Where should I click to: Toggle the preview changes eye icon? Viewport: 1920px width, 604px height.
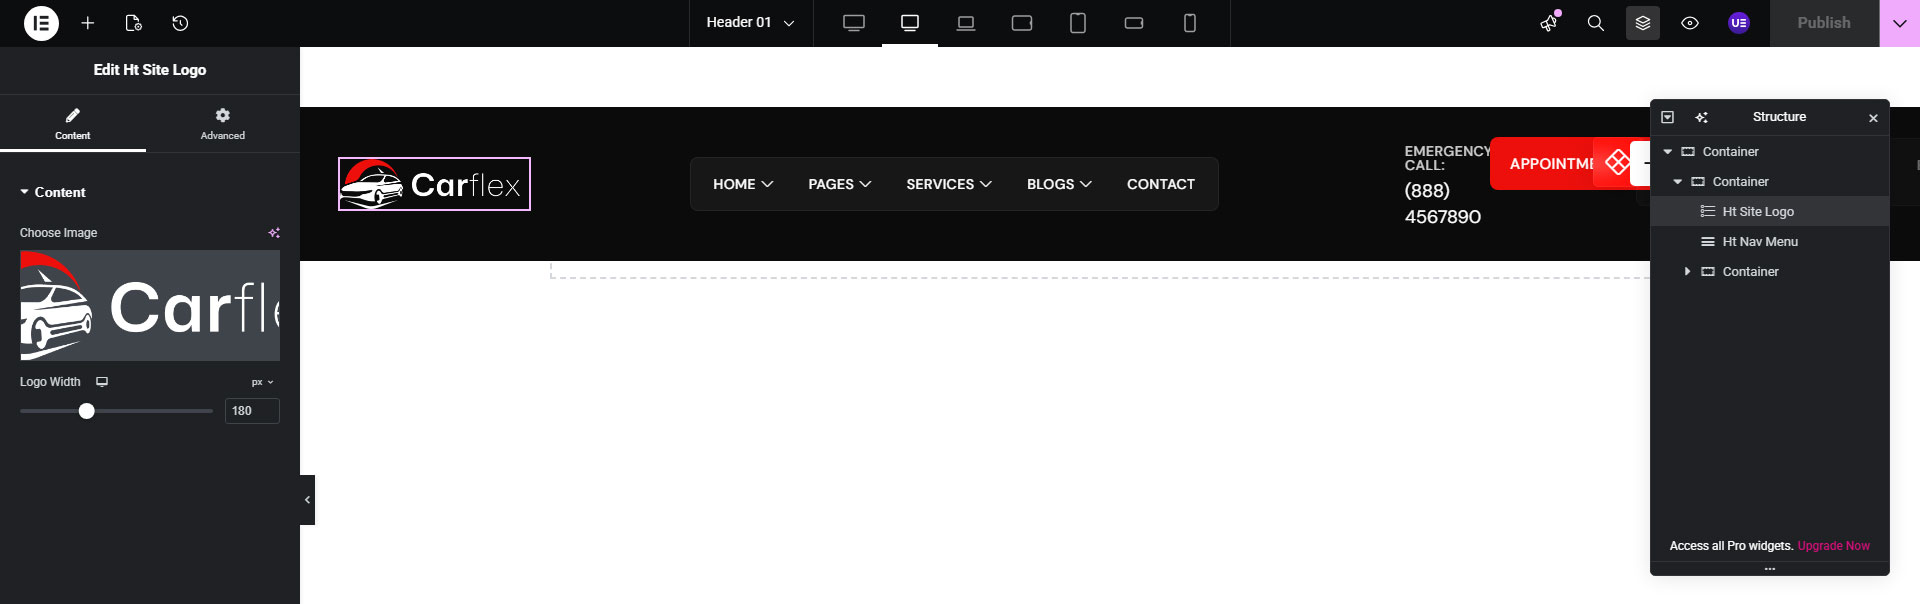click(1689, 23)
